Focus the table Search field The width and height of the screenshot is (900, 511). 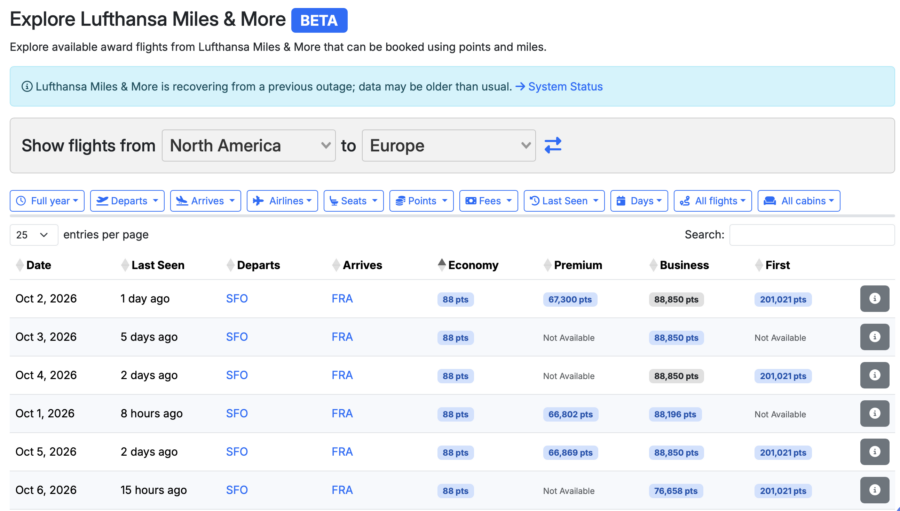click(812, 235)
